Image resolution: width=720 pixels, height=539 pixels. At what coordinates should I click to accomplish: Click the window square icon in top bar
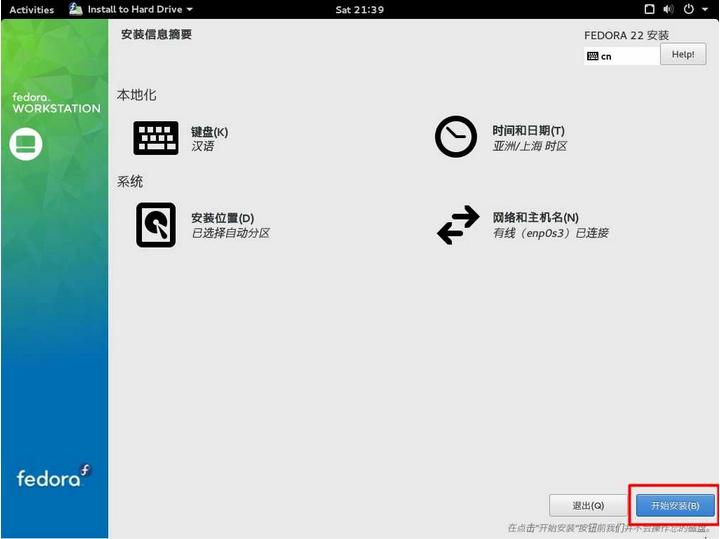coord(649,9)
